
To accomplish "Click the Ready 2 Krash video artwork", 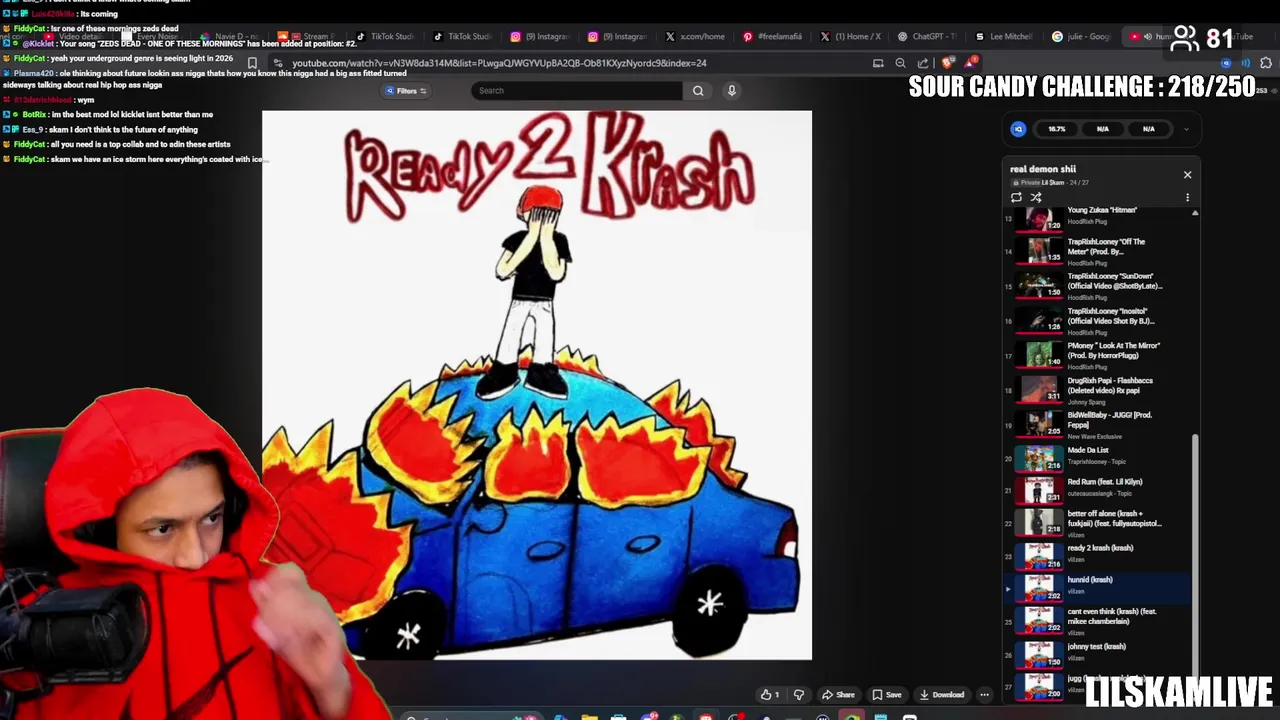I will point(537,385).
